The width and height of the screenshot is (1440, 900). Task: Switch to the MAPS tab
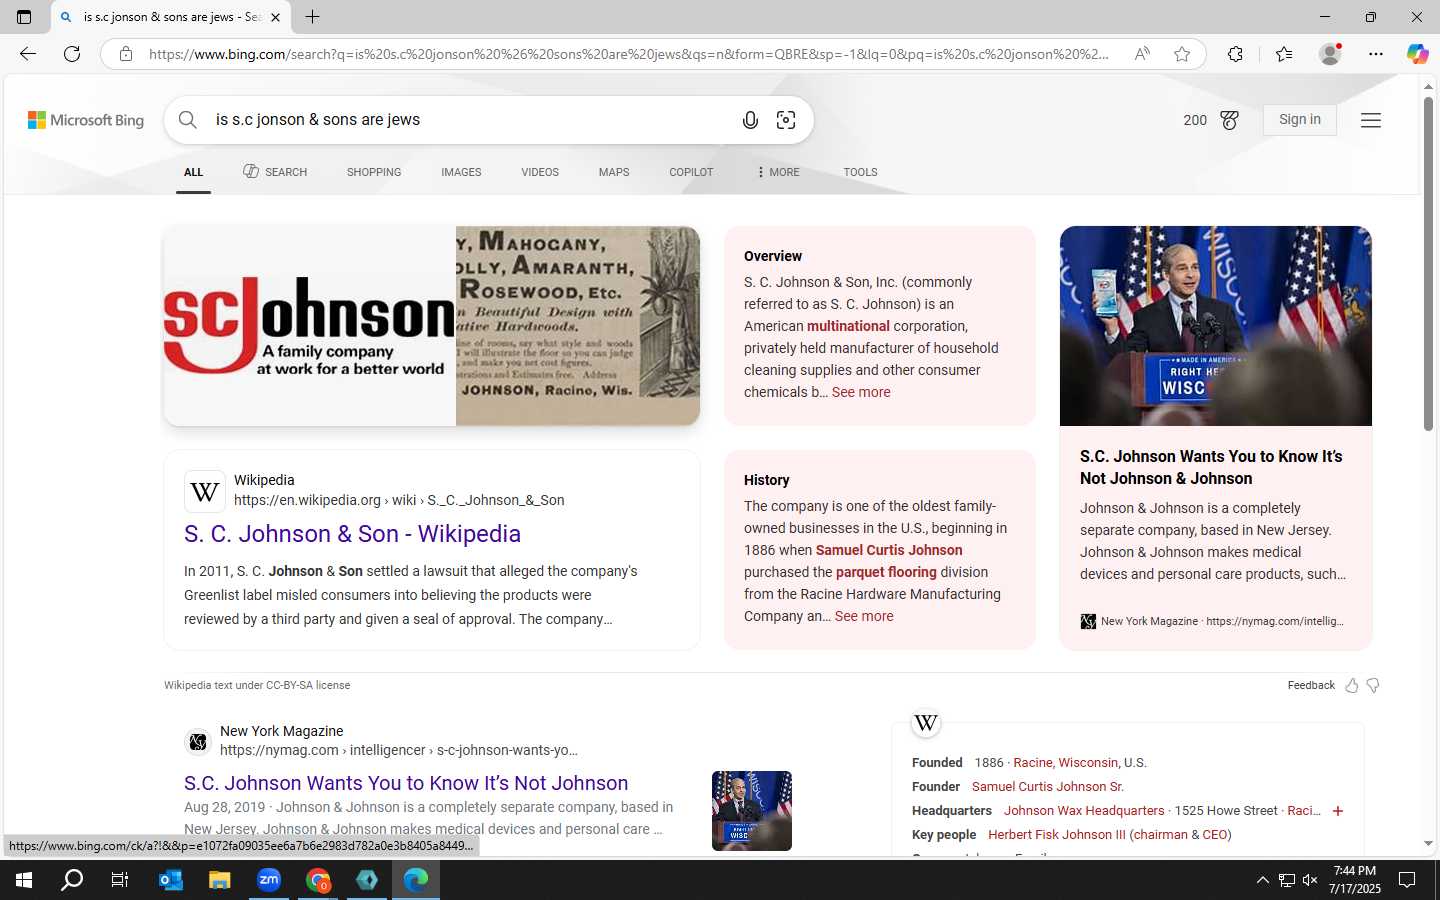[x=614, y=172]
